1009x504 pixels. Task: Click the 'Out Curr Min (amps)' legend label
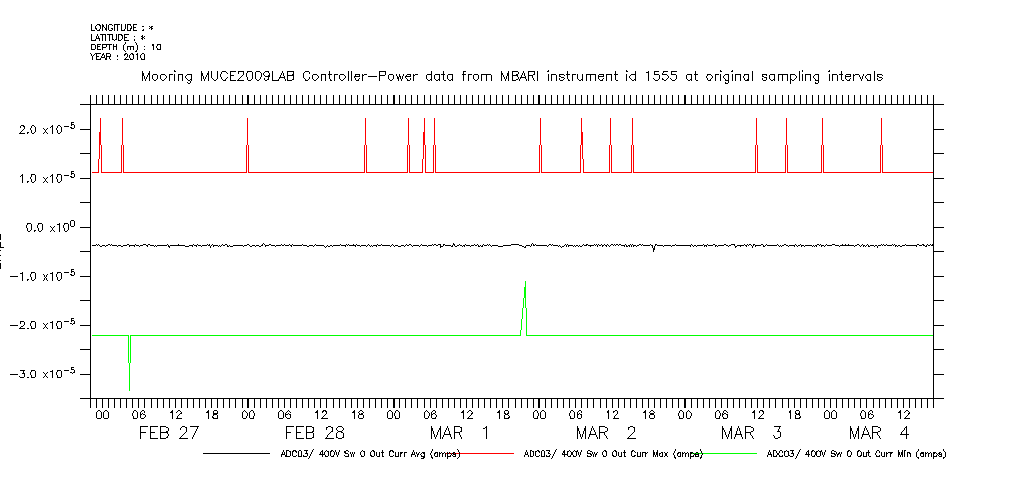856,454
